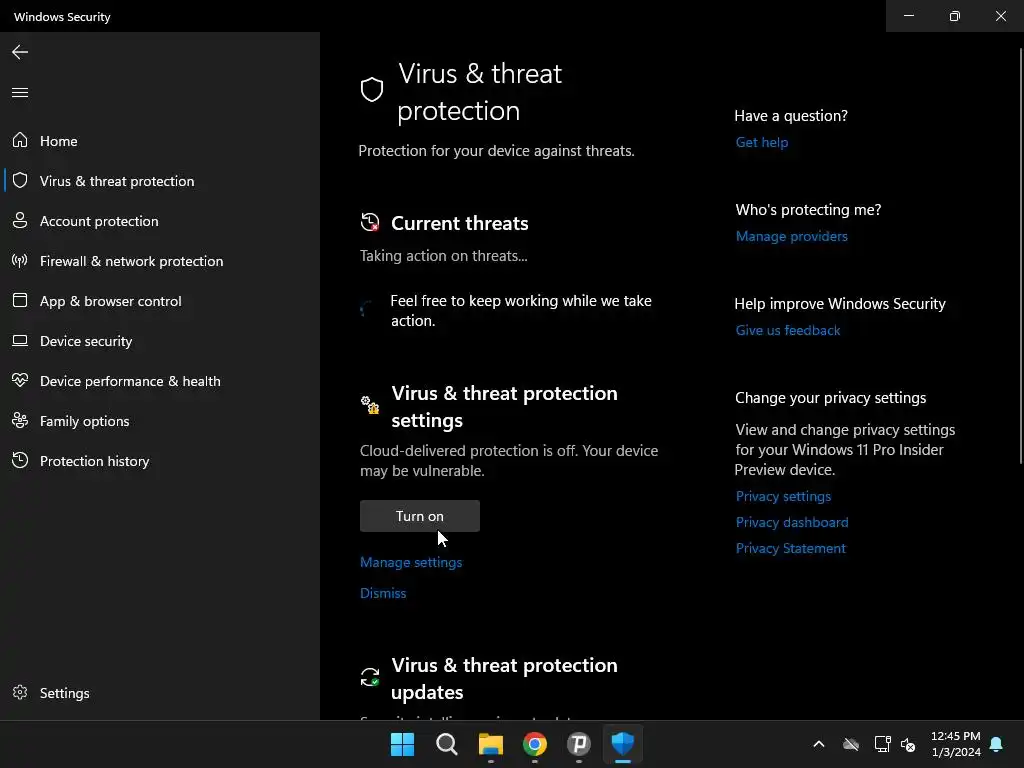Click Virus & threat protection updates heading
The image size is (1024, 768).
coord(504,678)
